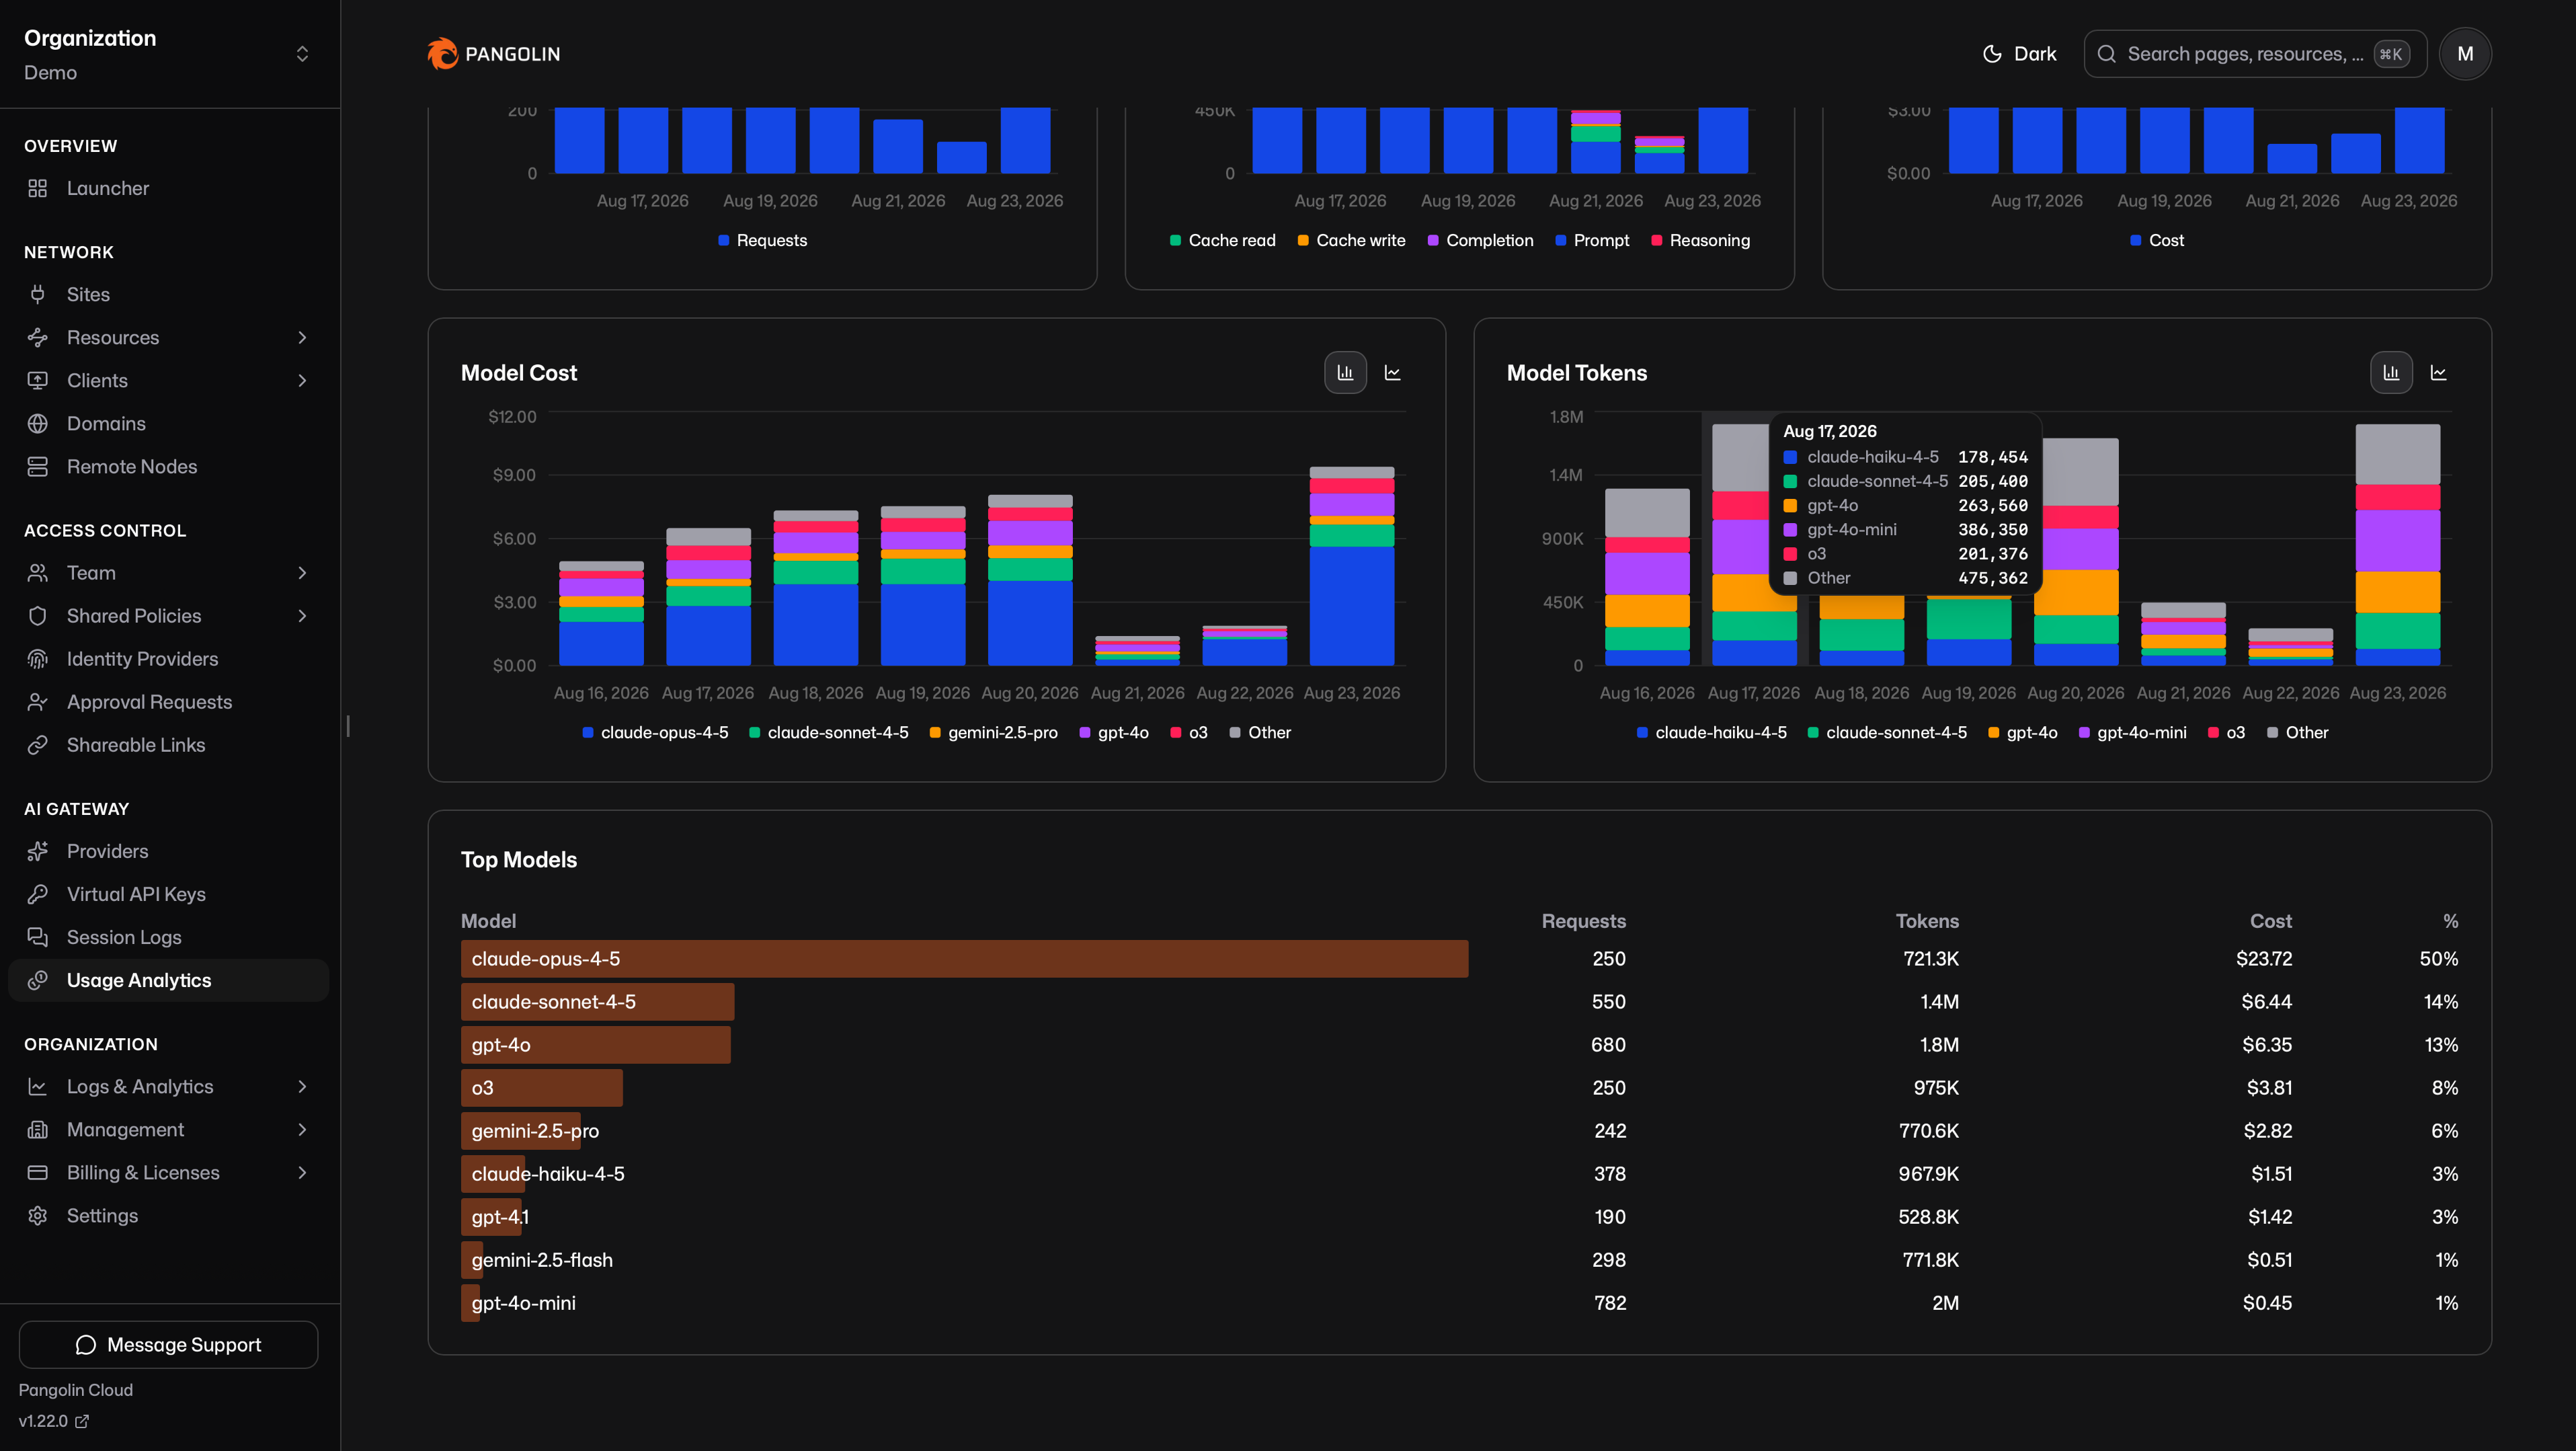
Task: Click the Aug 23, 2026 bar in Model Cost
Action: coord(1351,566)
